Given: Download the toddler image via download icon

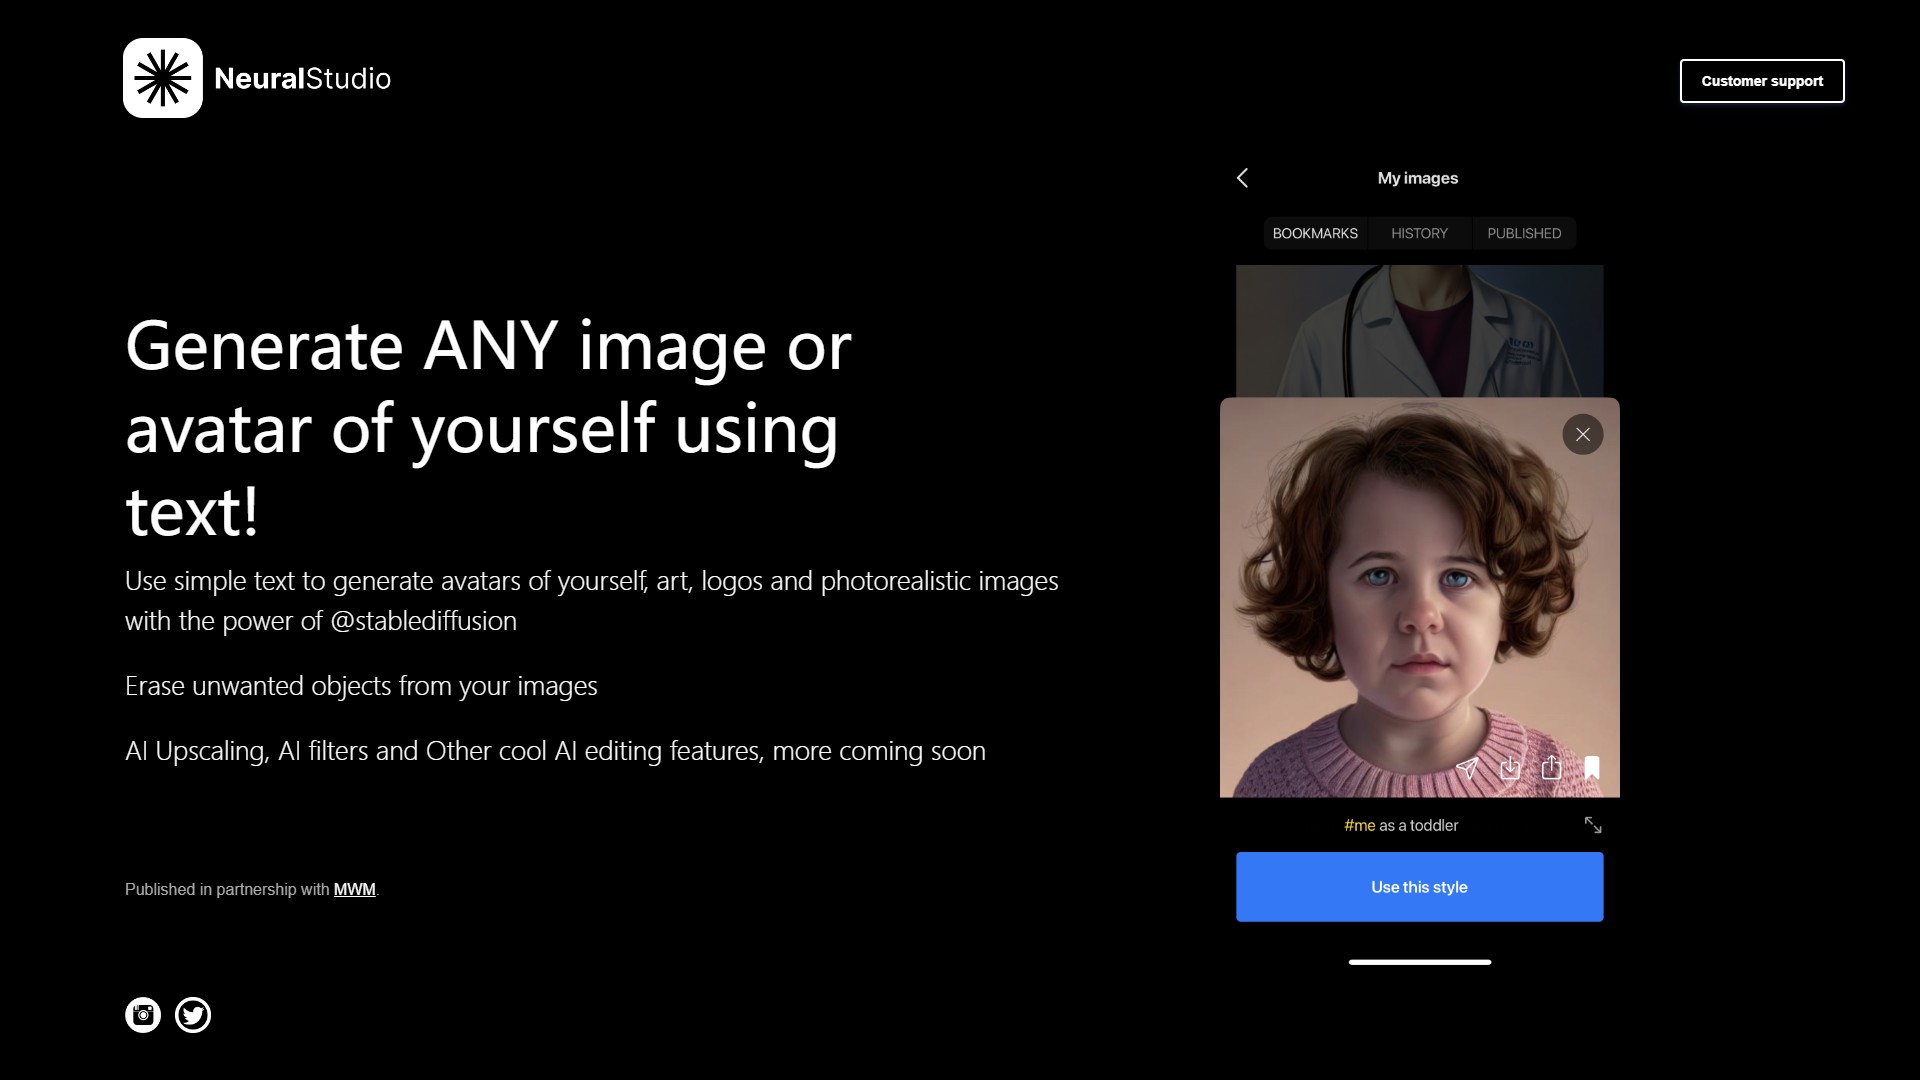Looking at the screenshot, I should (1510, 768).
